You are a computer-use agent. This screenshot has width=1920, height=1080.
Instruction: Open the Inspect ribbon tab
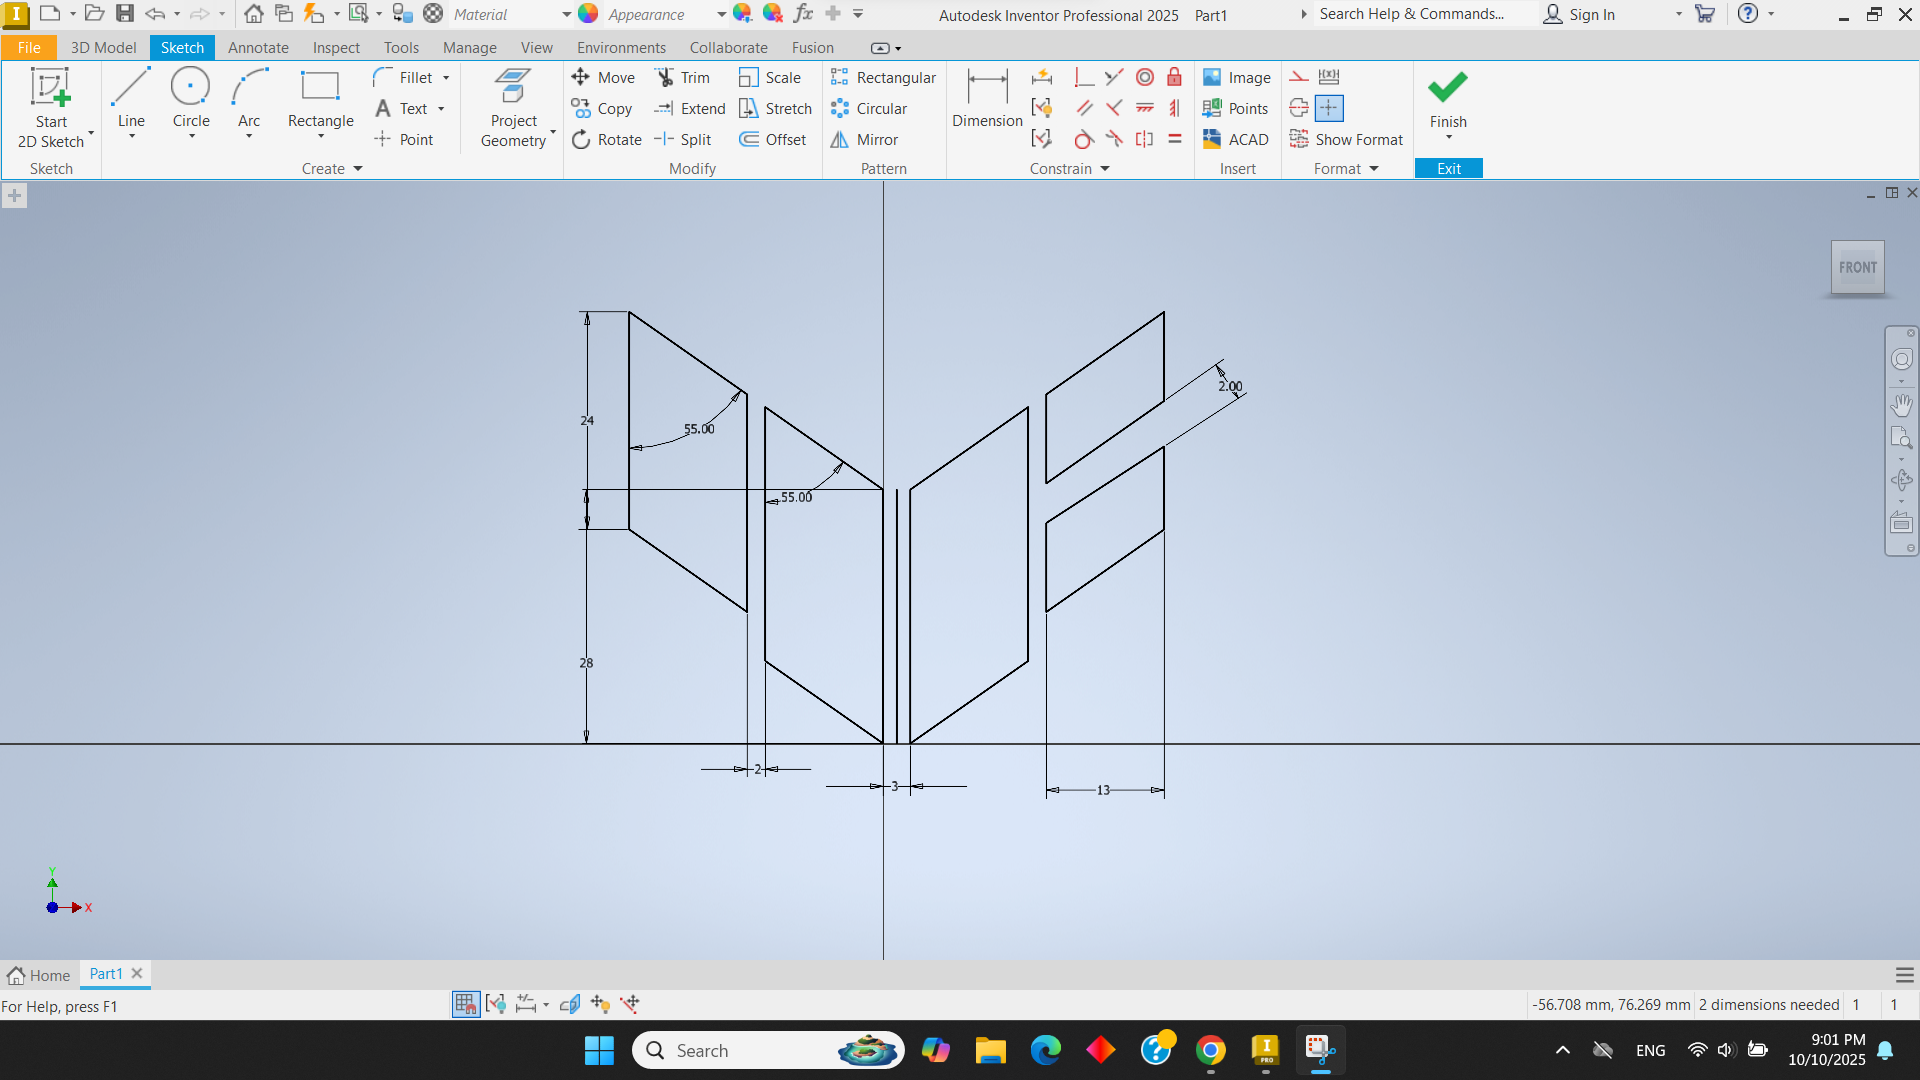pyautogui.click(x=335, y=48)
